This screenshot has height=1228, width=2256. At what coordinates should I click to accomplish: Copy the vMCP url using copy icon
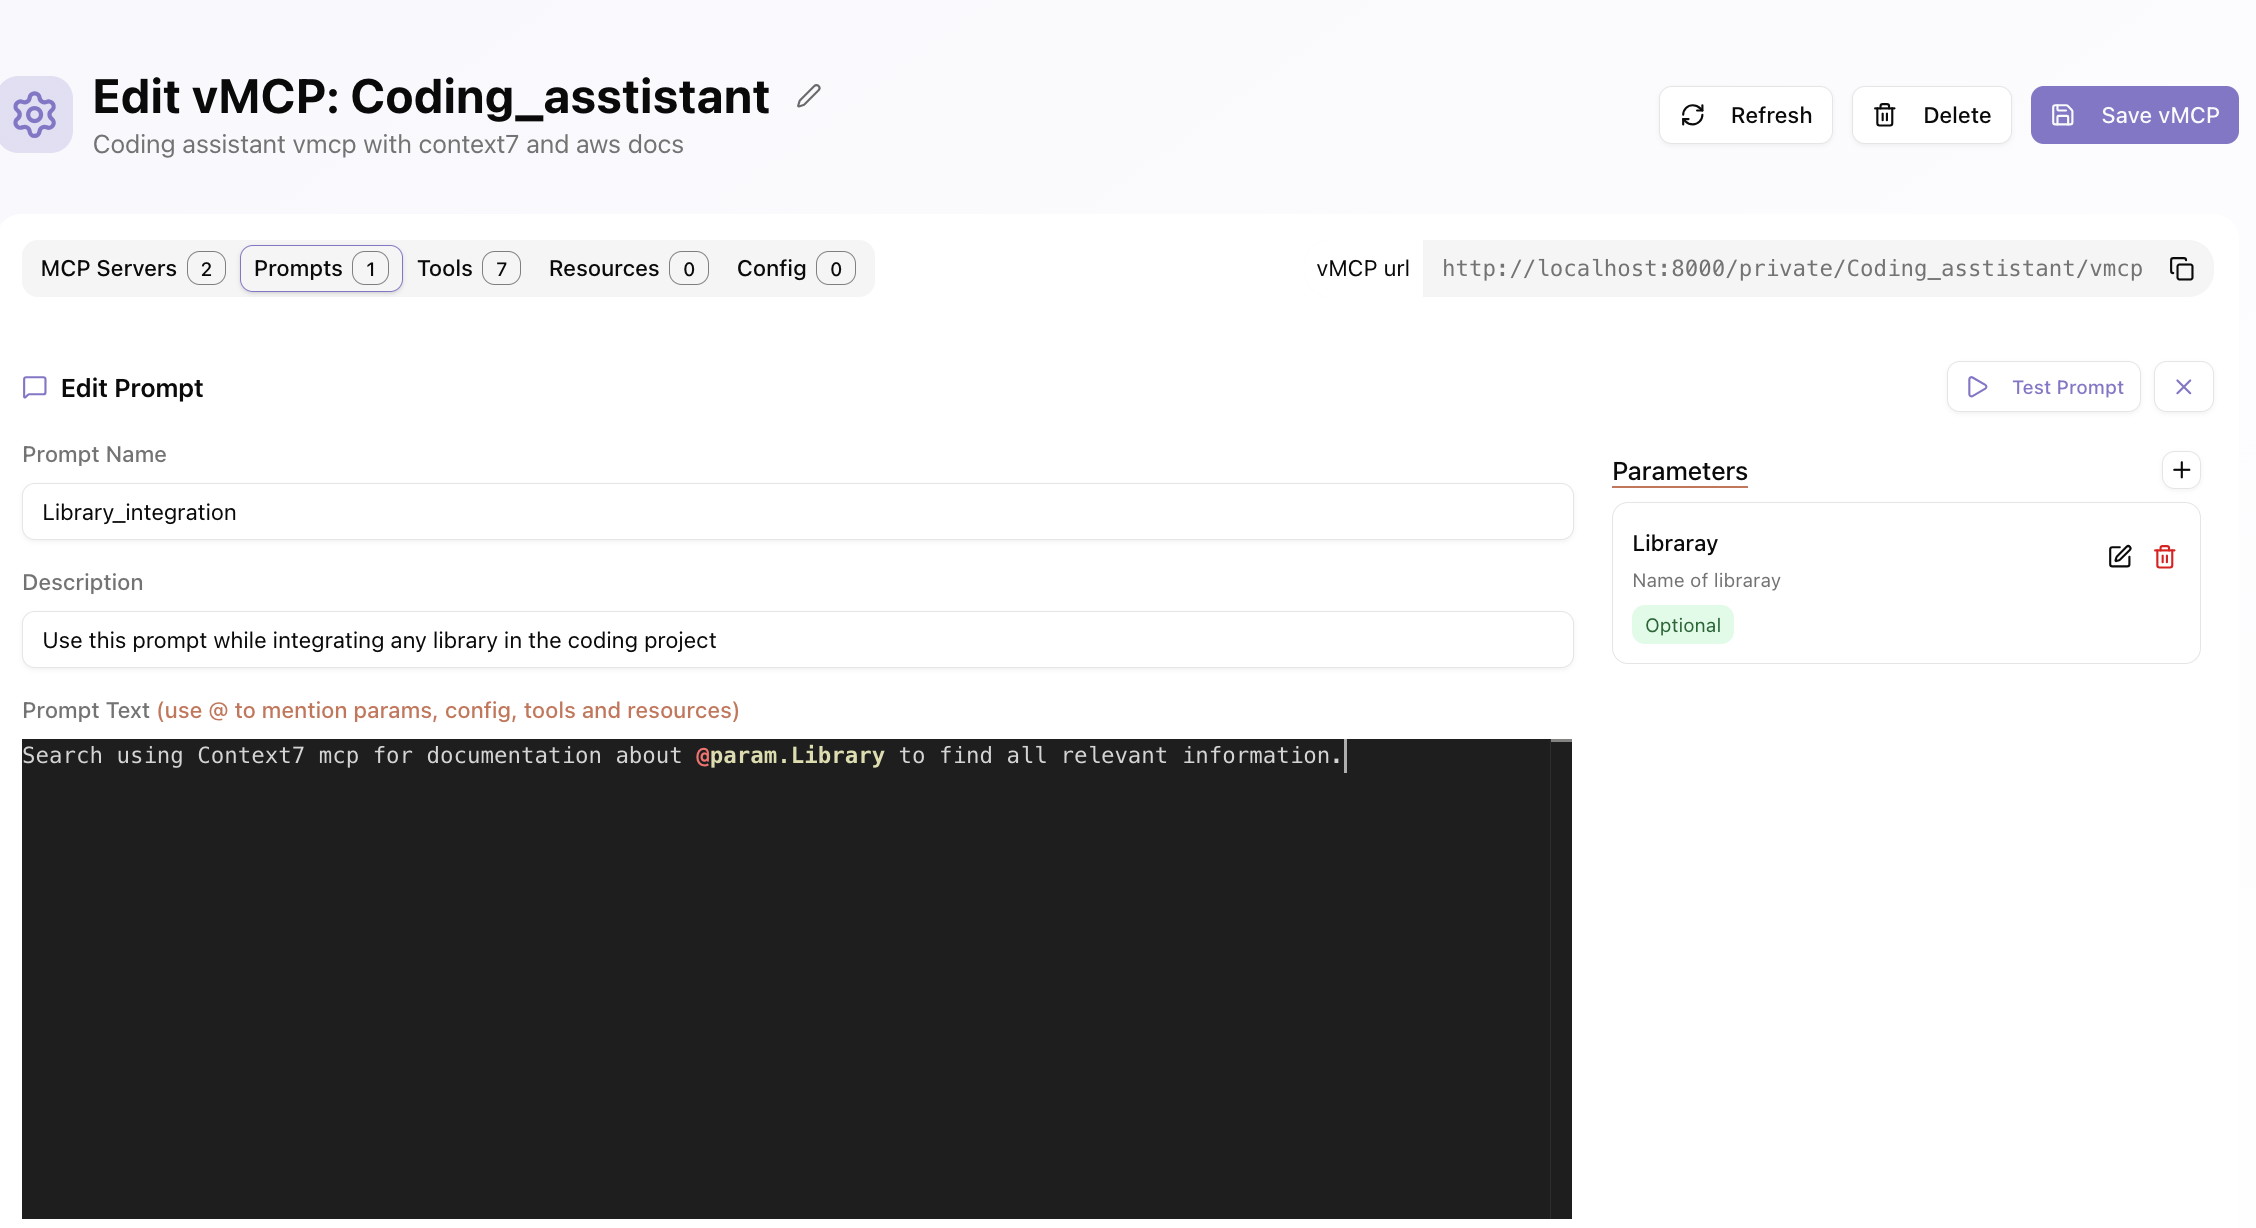(2181, 268)
